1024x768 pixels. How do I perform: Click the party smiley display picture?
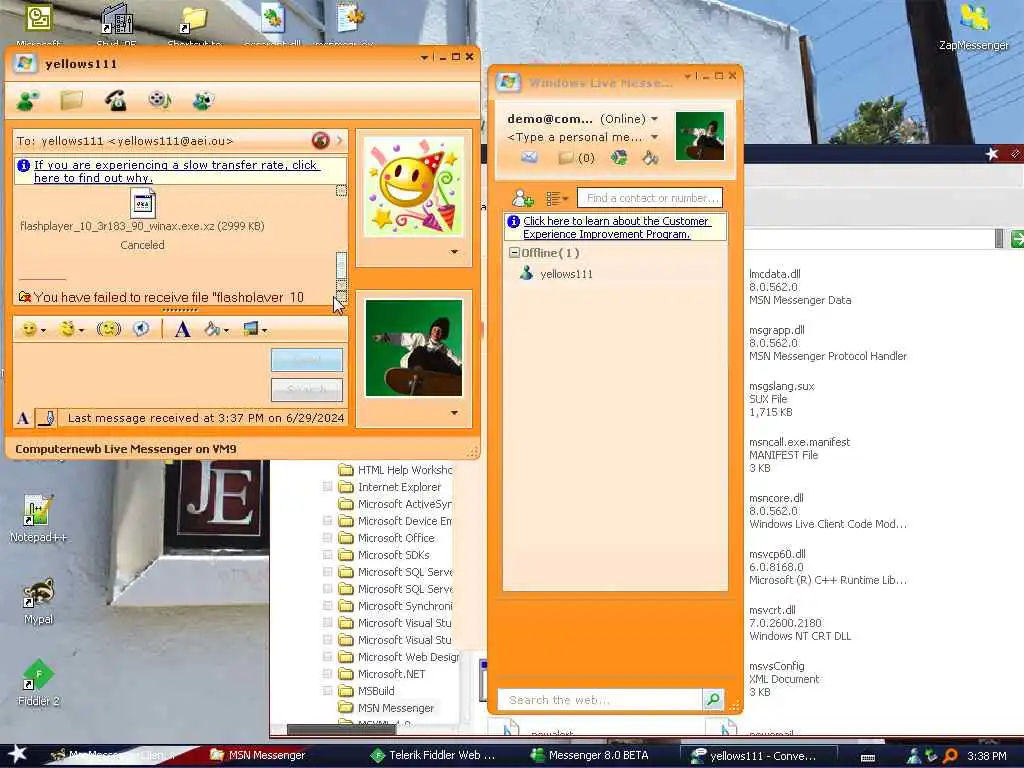coord(413,186)
